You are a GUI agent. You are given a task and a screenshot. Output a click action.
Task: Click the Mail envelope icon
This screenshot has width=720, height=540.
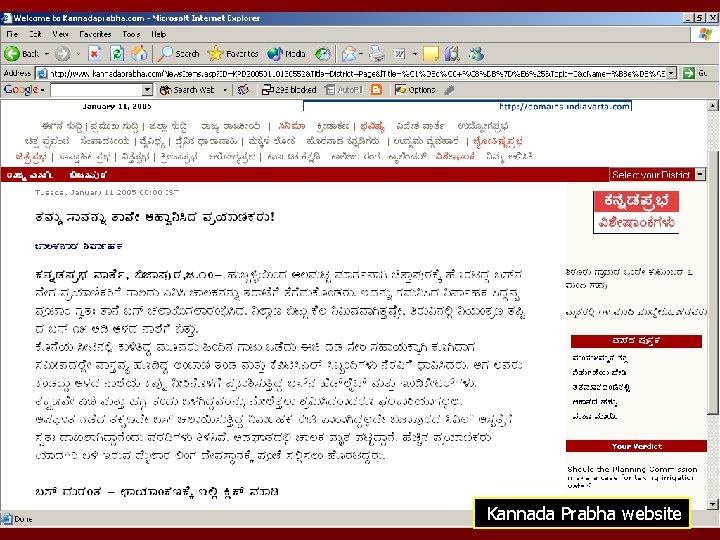(349, 54)
